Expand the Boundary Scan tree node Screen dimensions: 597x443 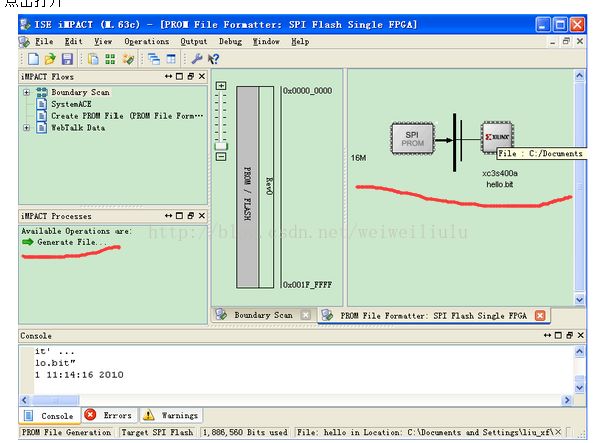(x=26, y=92)
